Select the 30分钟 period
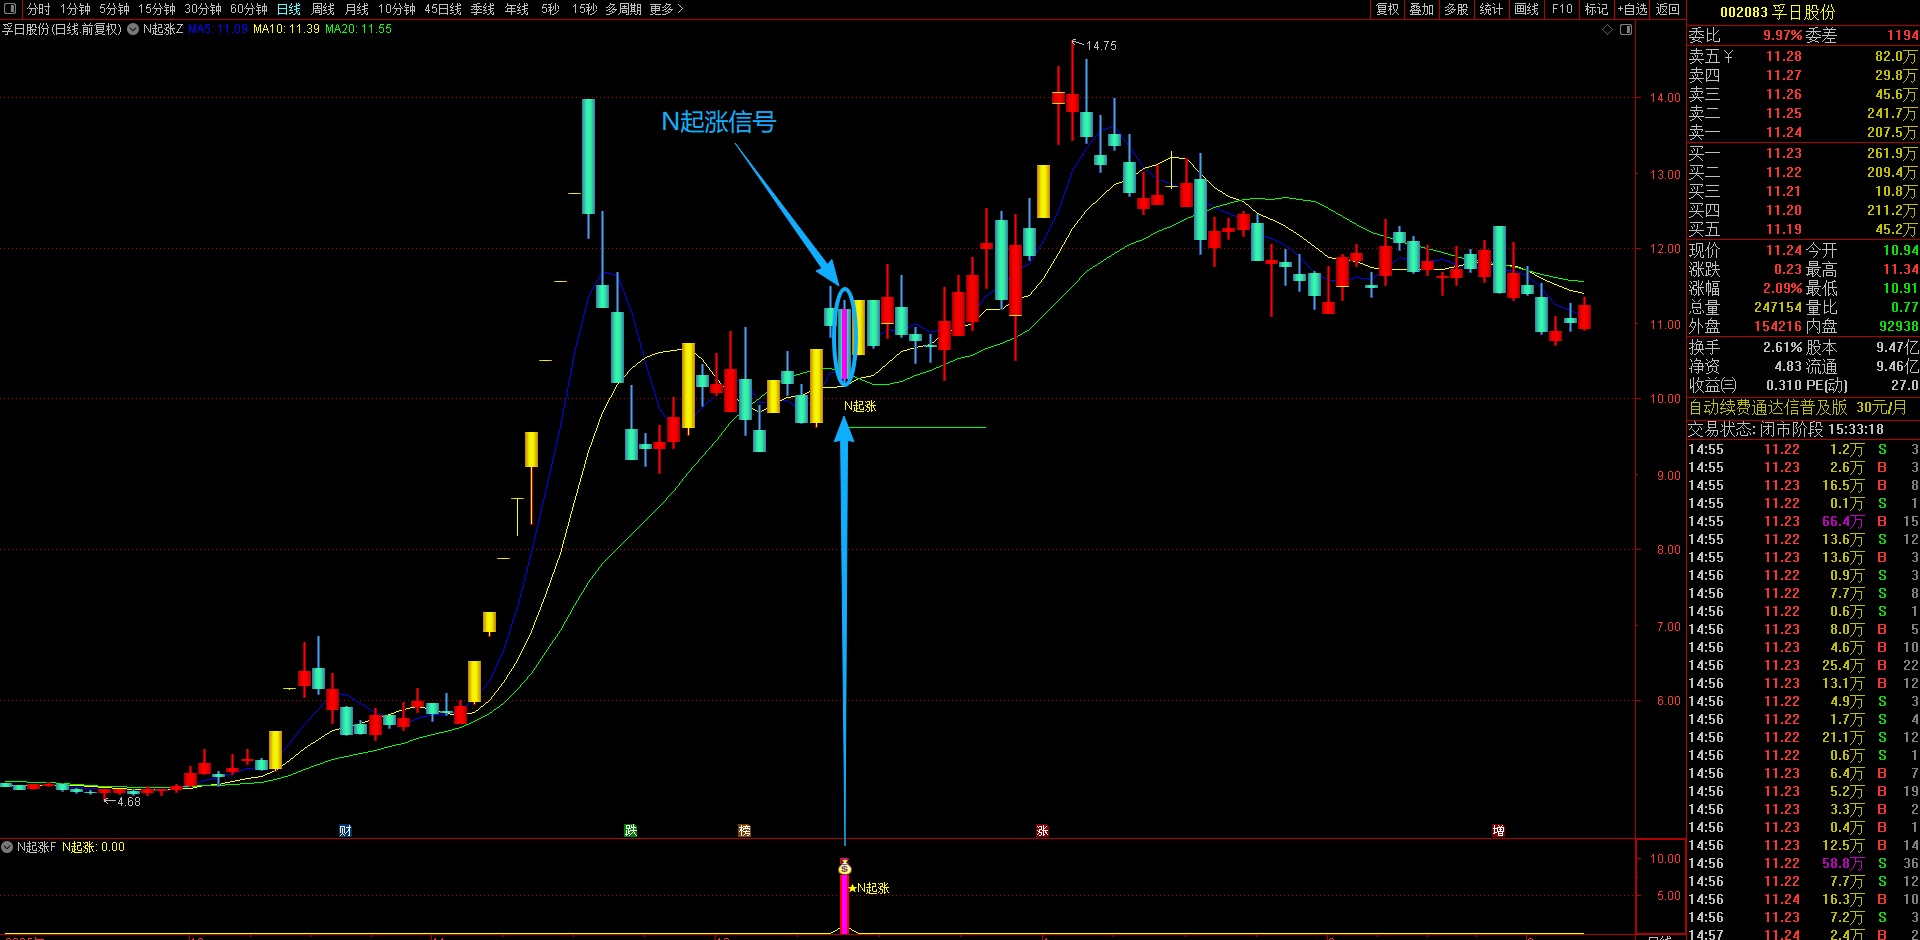This screenshot has width=1920, height=940. 203,9
